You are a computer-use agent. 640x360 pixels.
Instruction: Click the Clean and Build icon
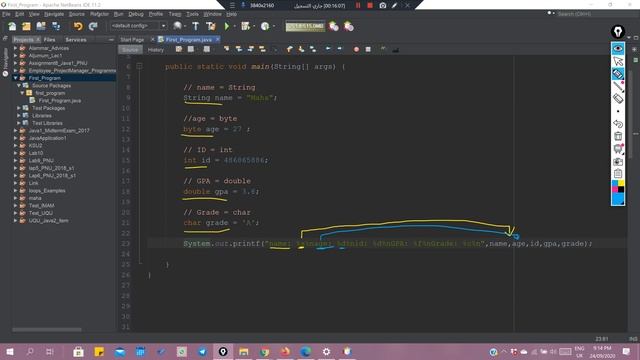[x=211, y=27]
